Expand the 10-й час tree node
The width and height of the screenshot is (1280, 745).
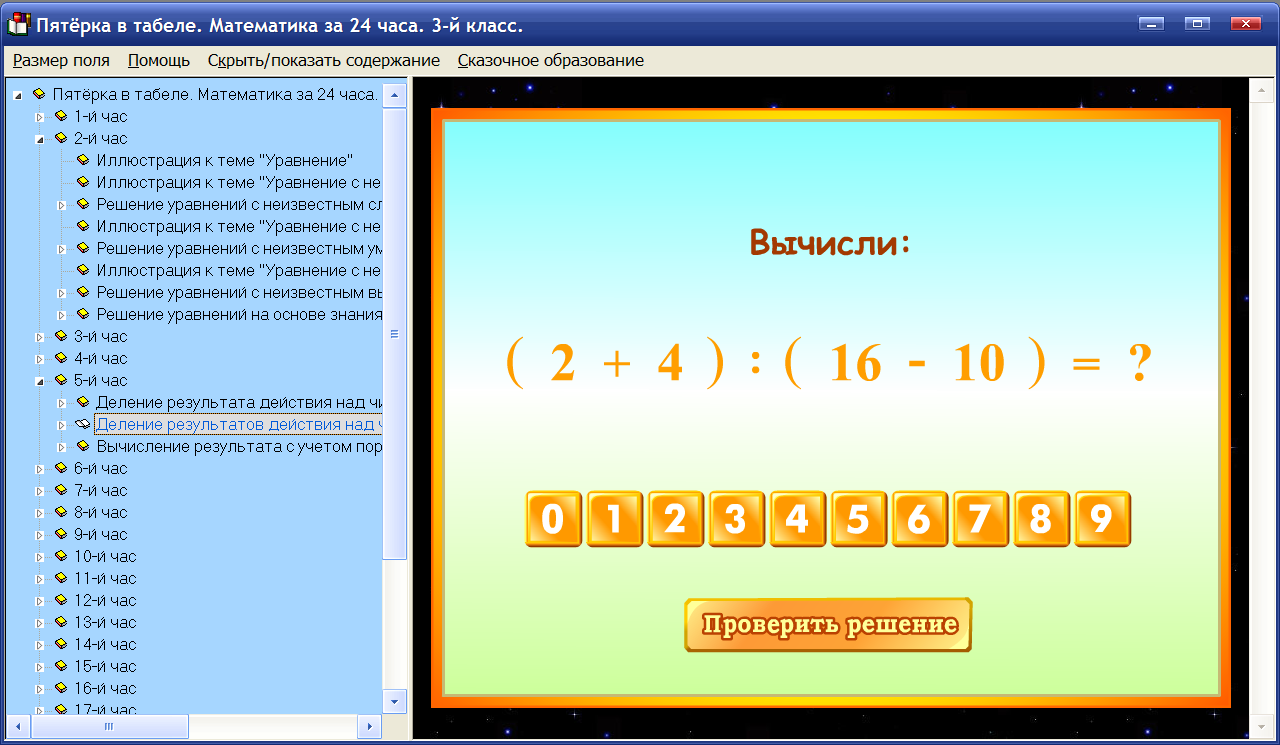click(40, 557)
